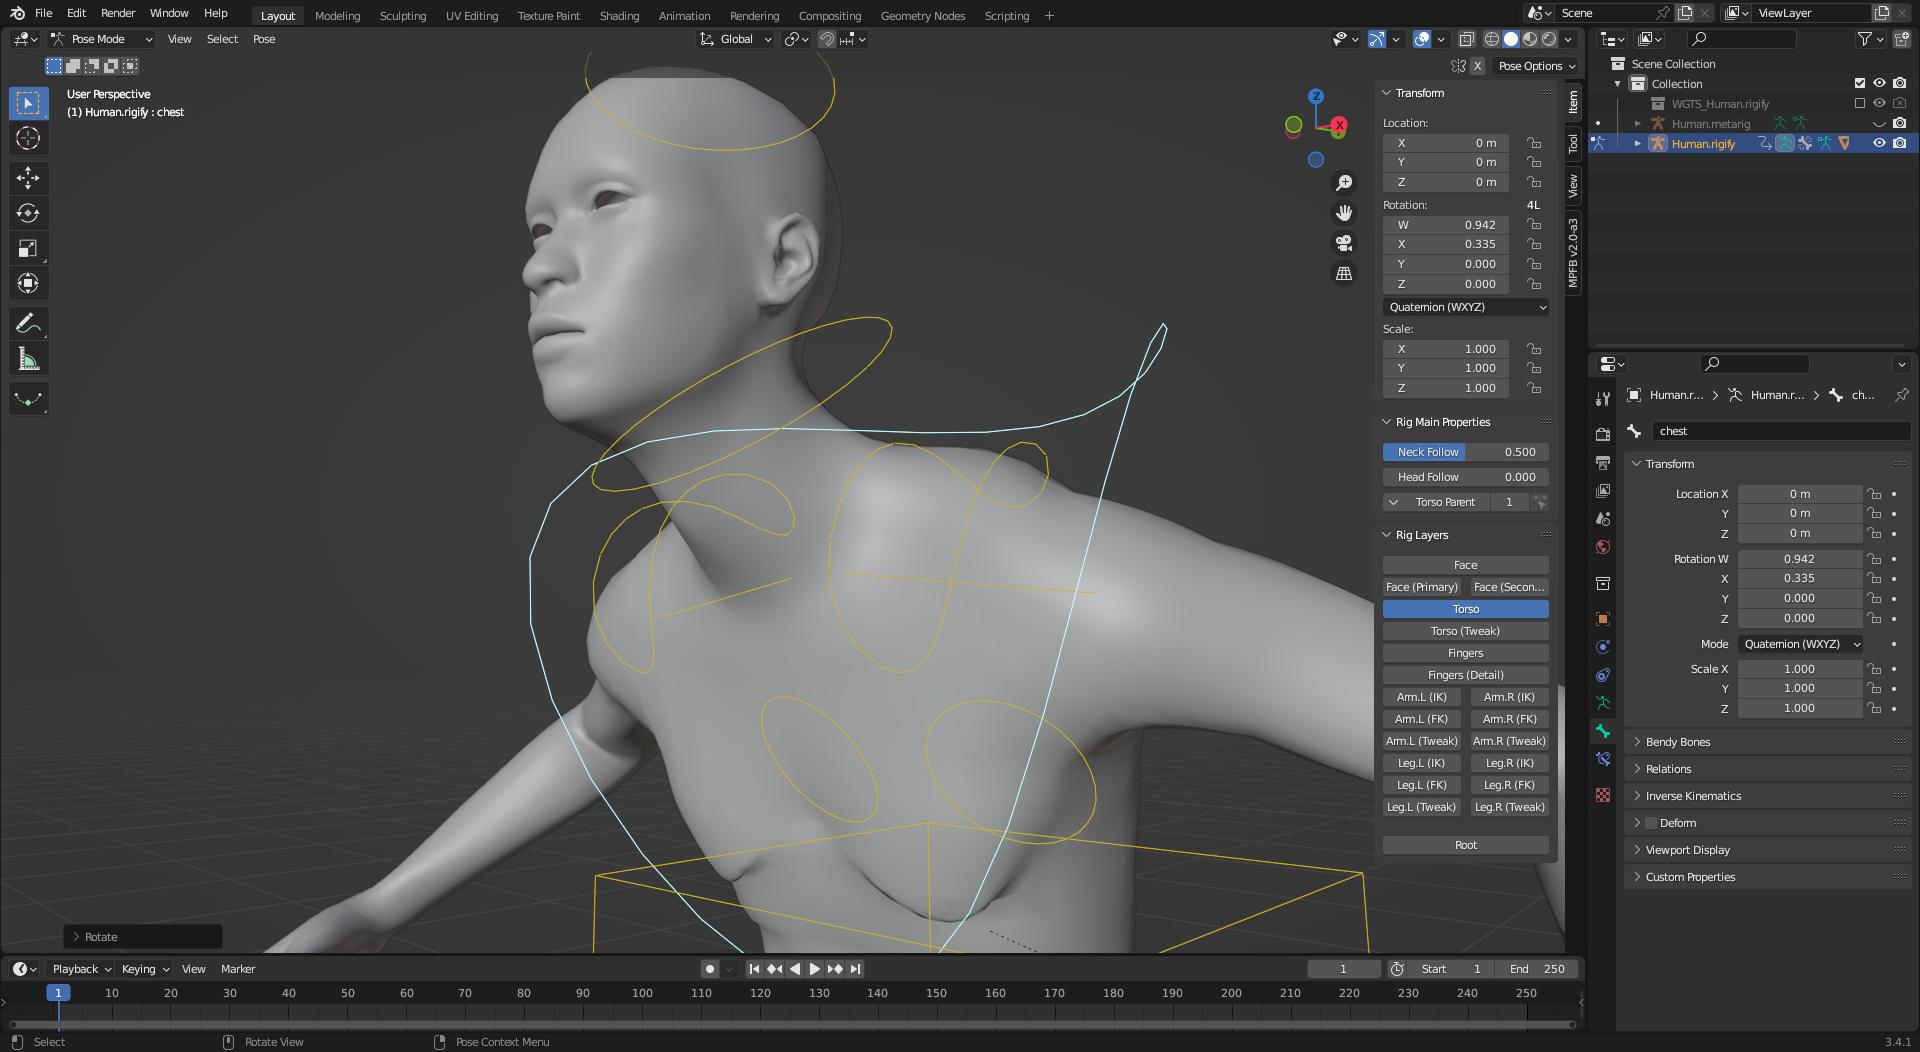Disable camera render for WGTS_Human.rigify
The width and height of the screenshot is (1920, 1052).
[x=1899, y=104]
